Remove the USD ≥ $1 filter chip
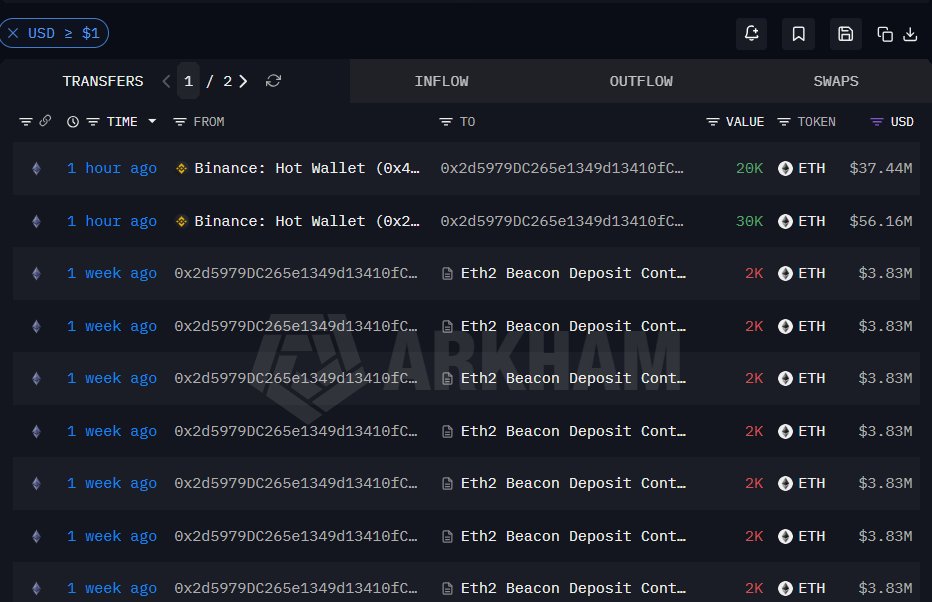This screenshot has width=932, height=602. 13,33
